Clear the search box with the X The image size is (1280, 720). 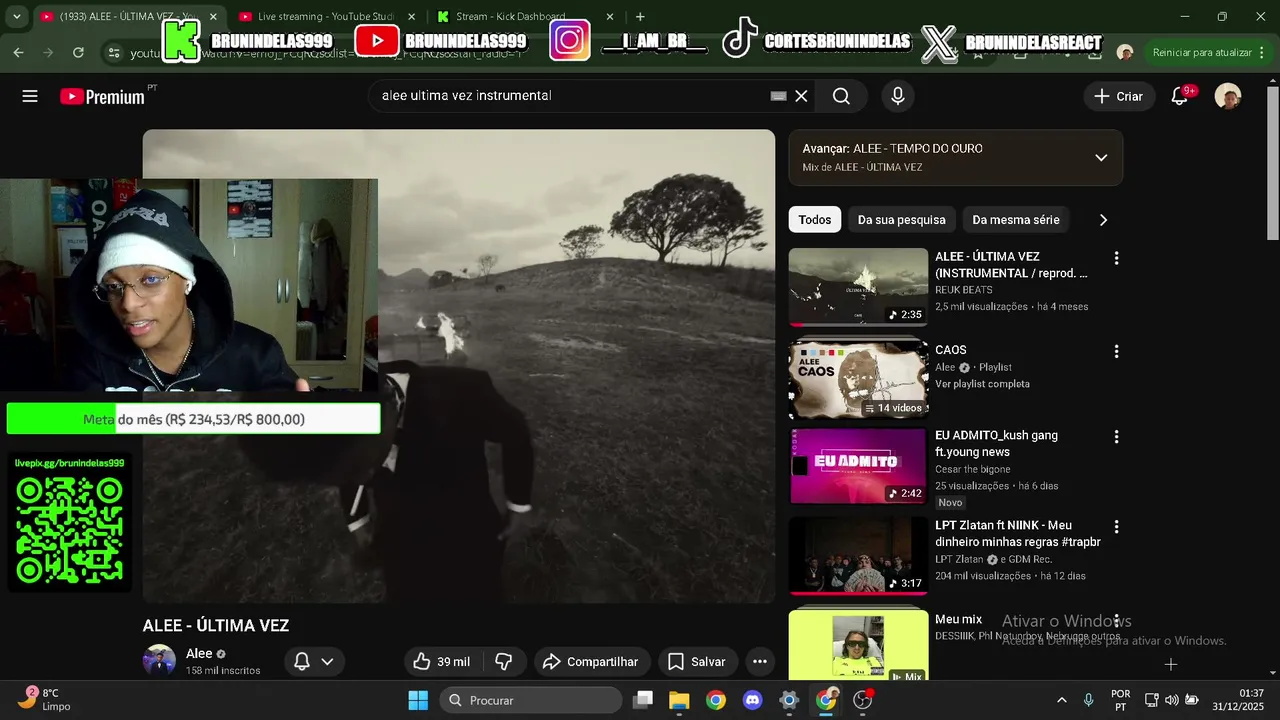click(801, 96)
